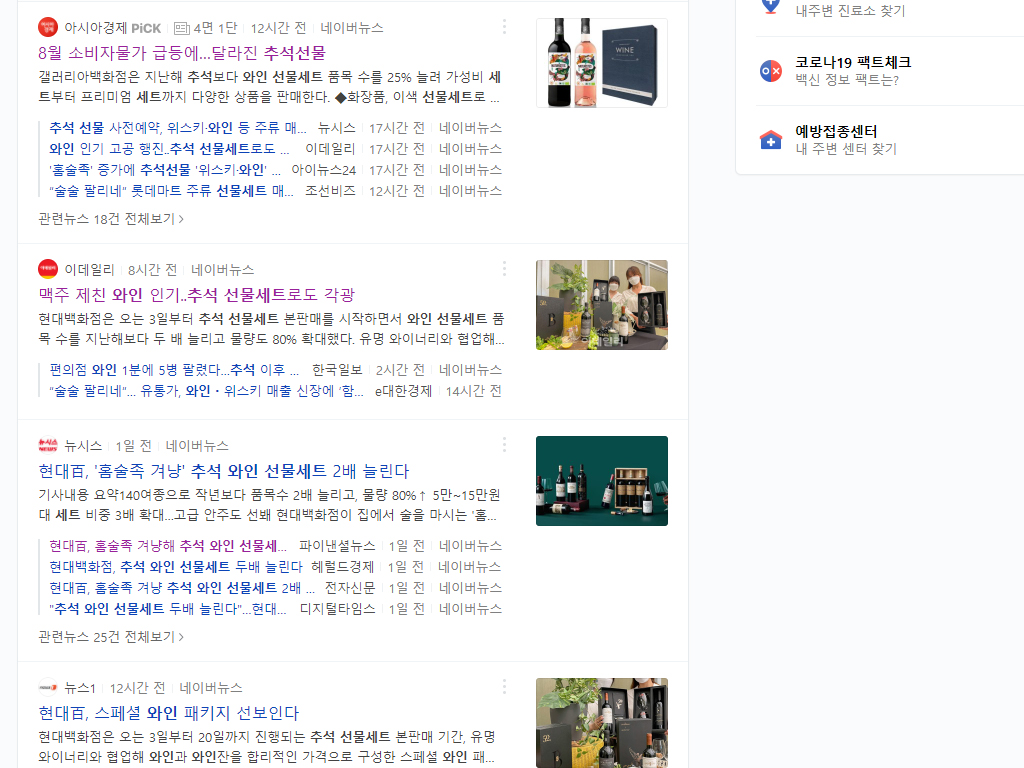Click 네이버뉴스 link next to 아시아경제 12시간 전
This screenshot has height=768, width=1024.
(x=352, y=28)
